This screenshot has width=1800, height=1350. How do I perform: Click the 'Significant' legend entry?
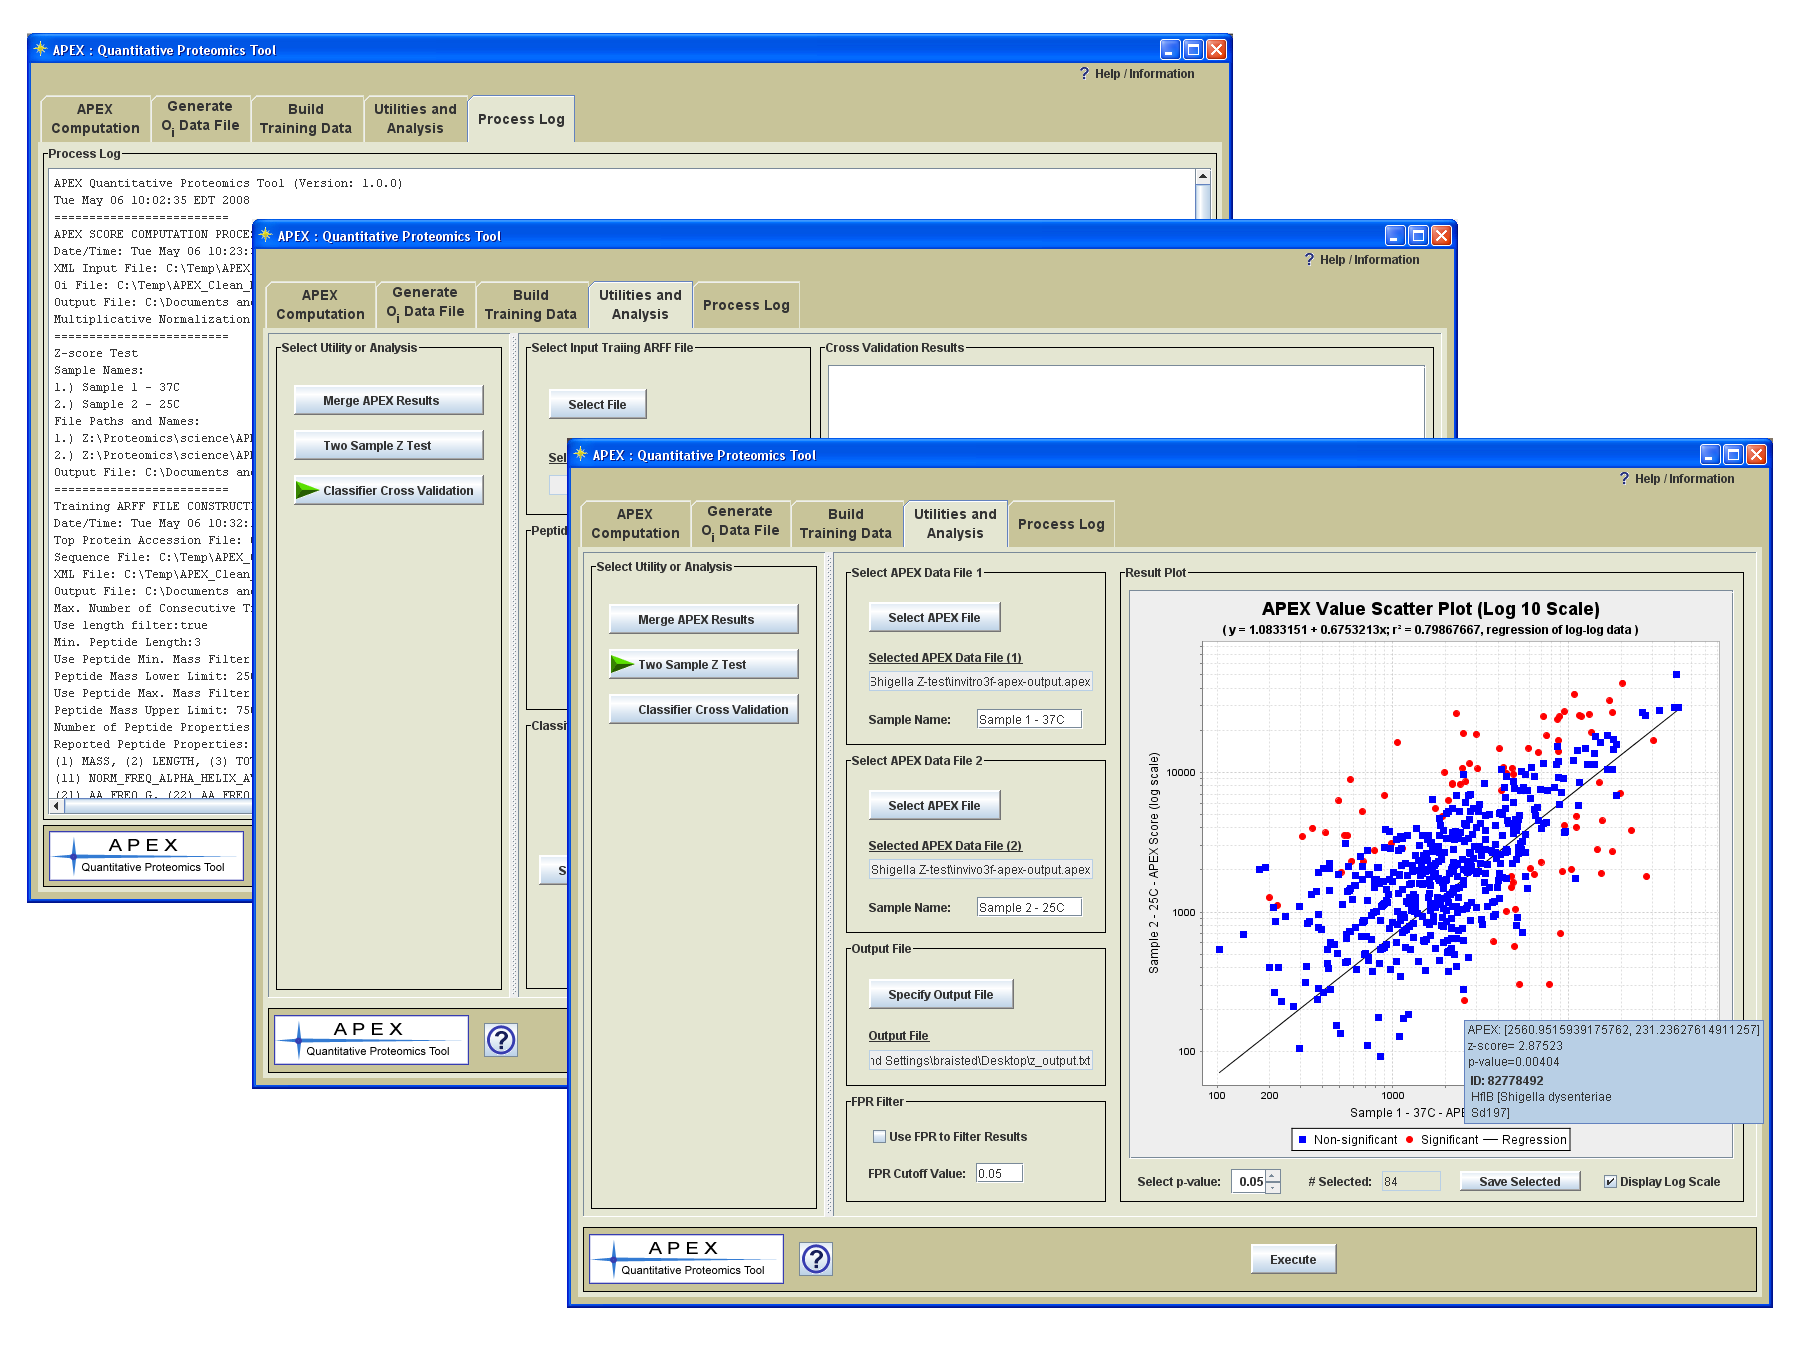pyautogui.click(x=1441, y=1140)
